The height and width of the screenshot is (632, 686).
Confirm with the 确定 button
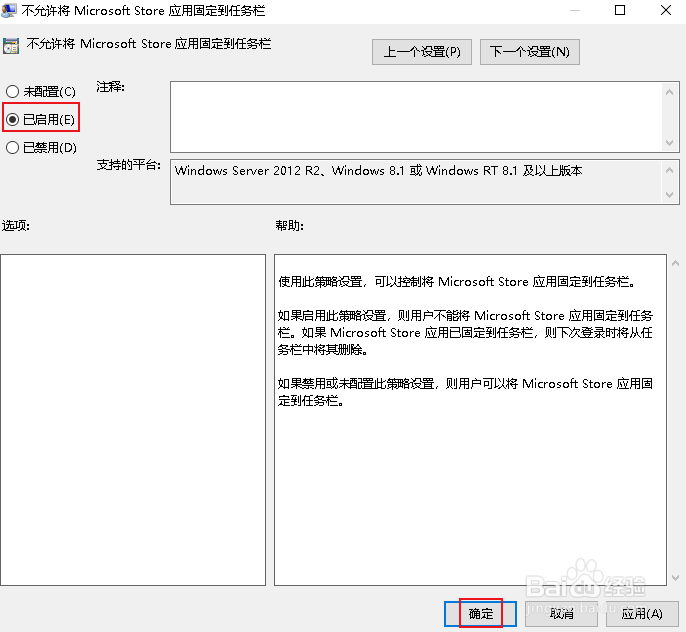click(480, 614)
